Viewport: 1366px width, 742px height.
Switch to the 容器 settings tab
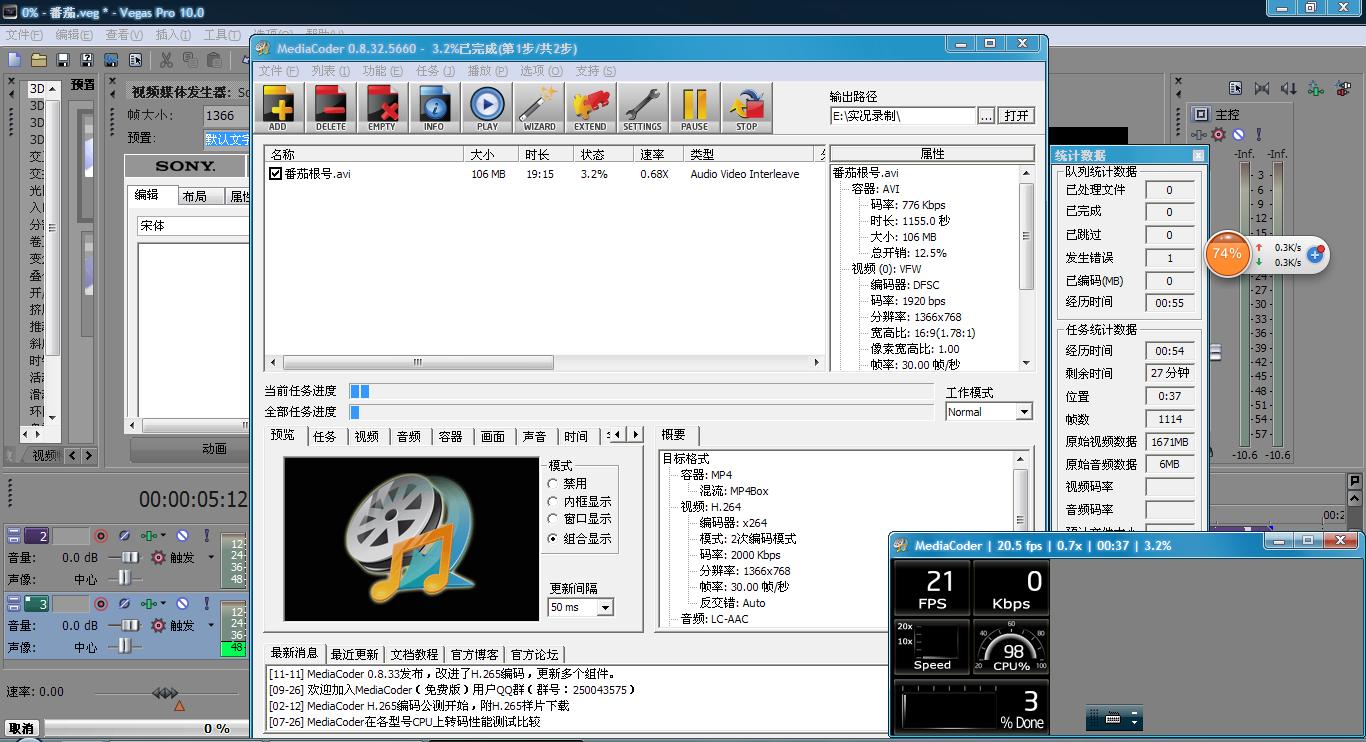(451, 436)
